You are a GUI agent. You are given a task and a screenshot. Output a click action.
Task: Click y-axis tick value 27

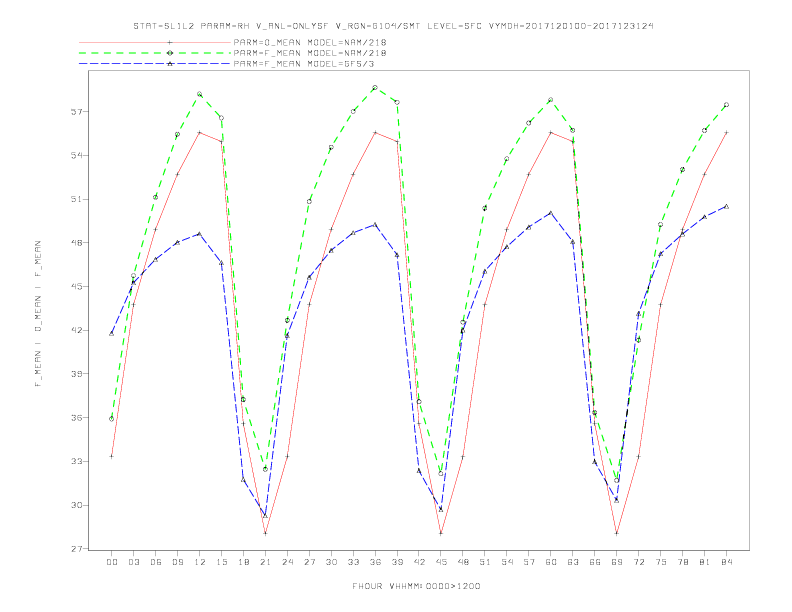(x=76, y=549)
